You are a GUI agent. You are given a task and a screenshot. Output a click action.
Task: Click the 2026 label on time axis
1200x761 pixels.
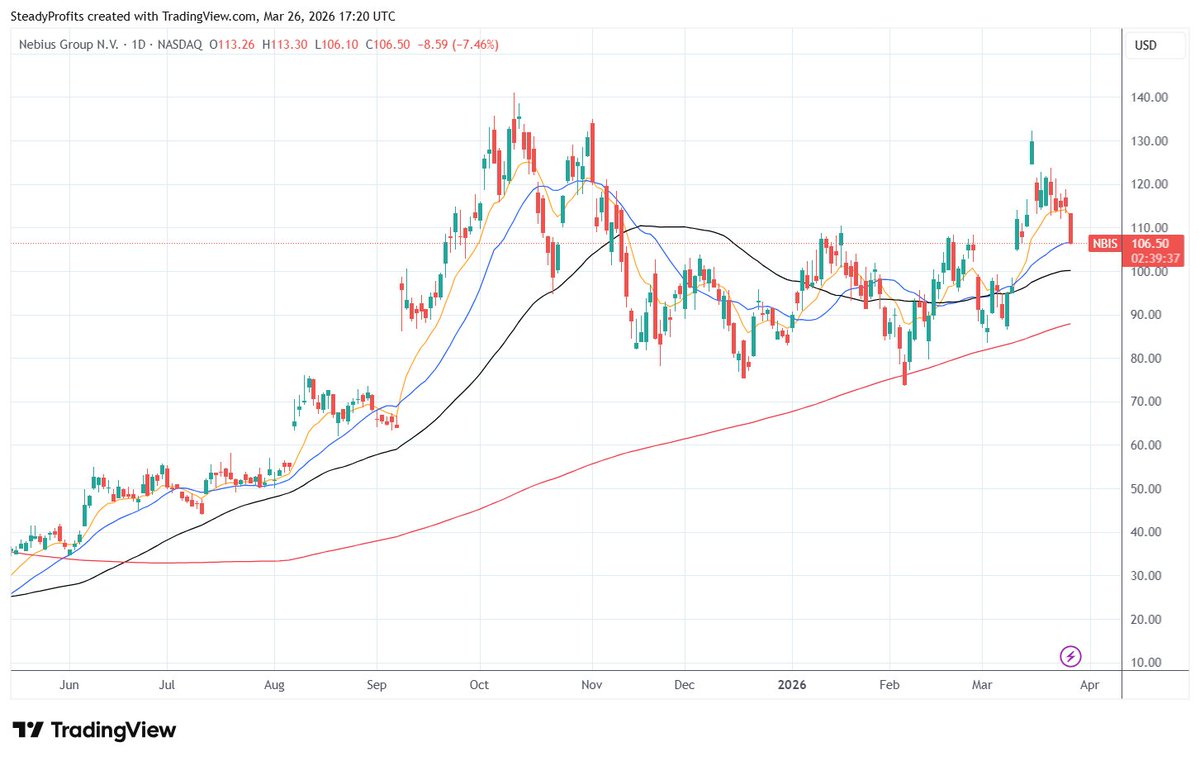pos(792,686)
